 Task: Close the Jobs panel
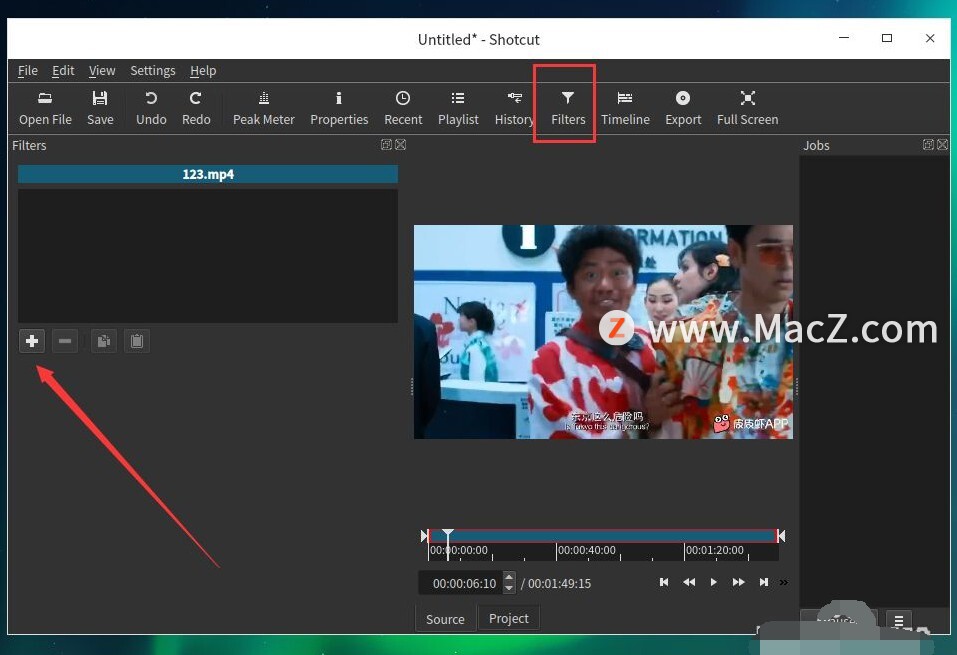[942, 145]
